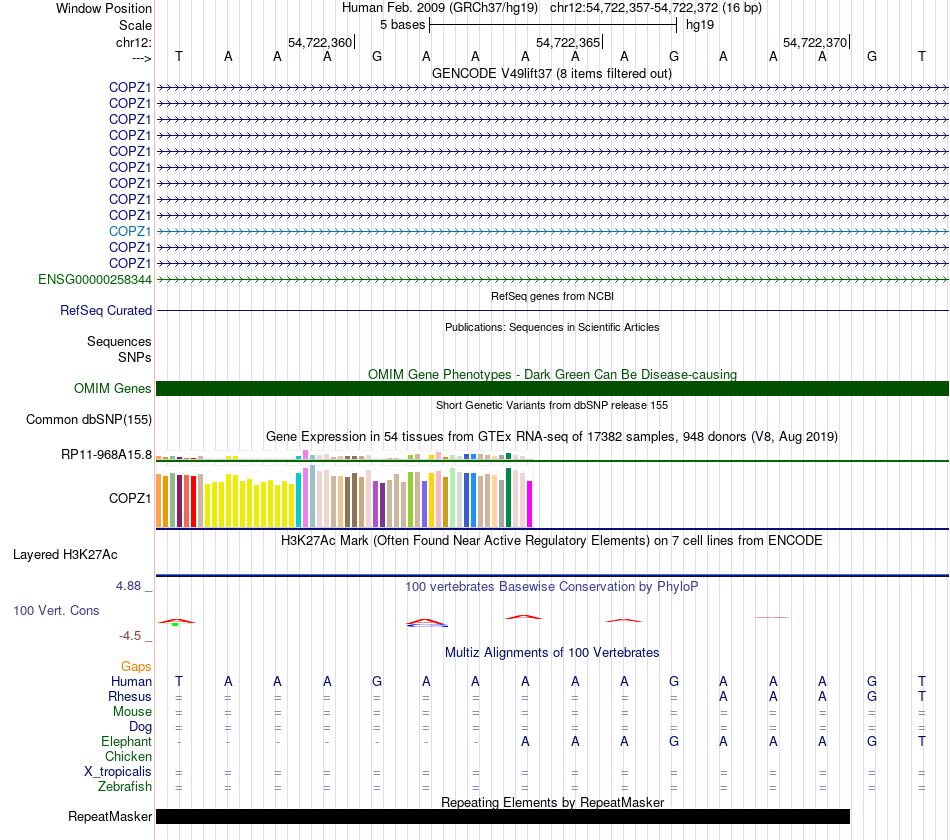Click the Layered H3K27Ac label
The height and width of the screenshot is (840, 950).
click(x=65, y=555)
